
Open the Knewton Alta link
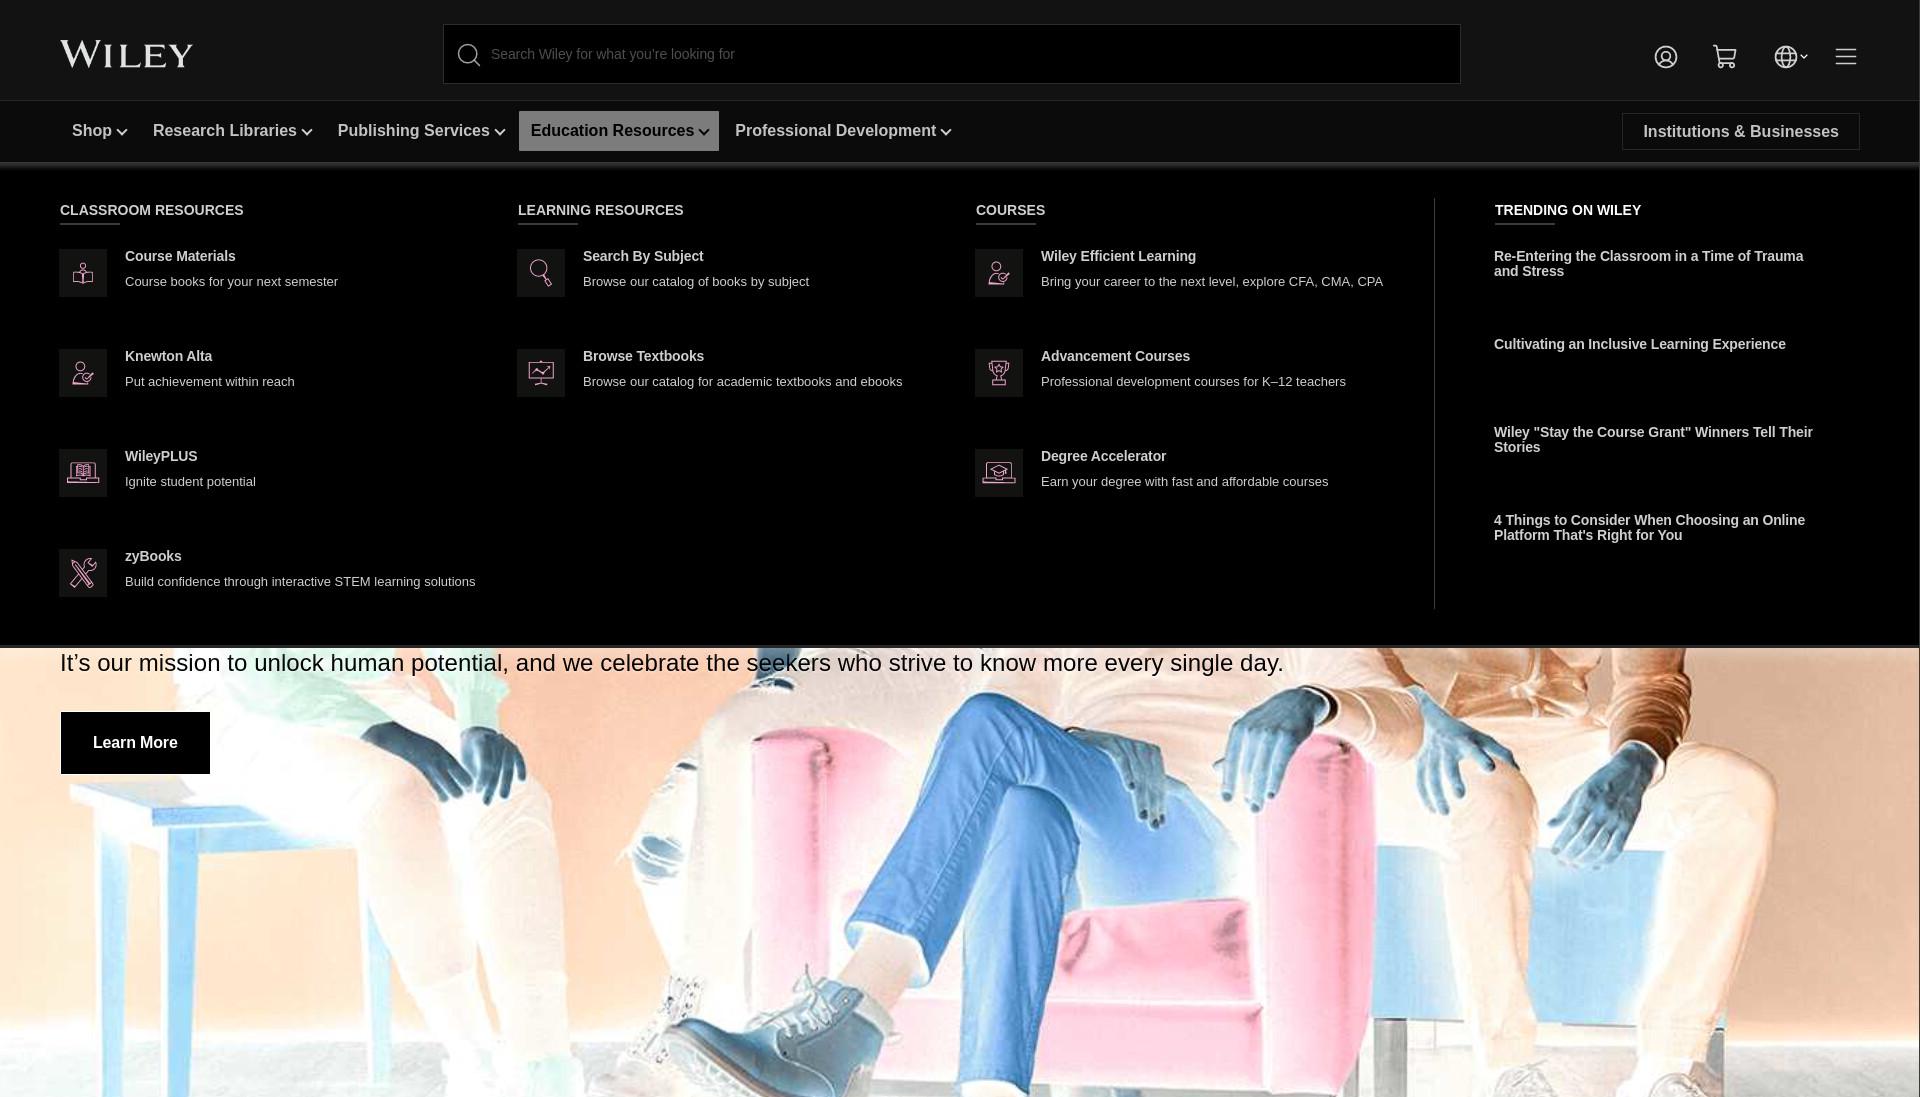point(168,357)
